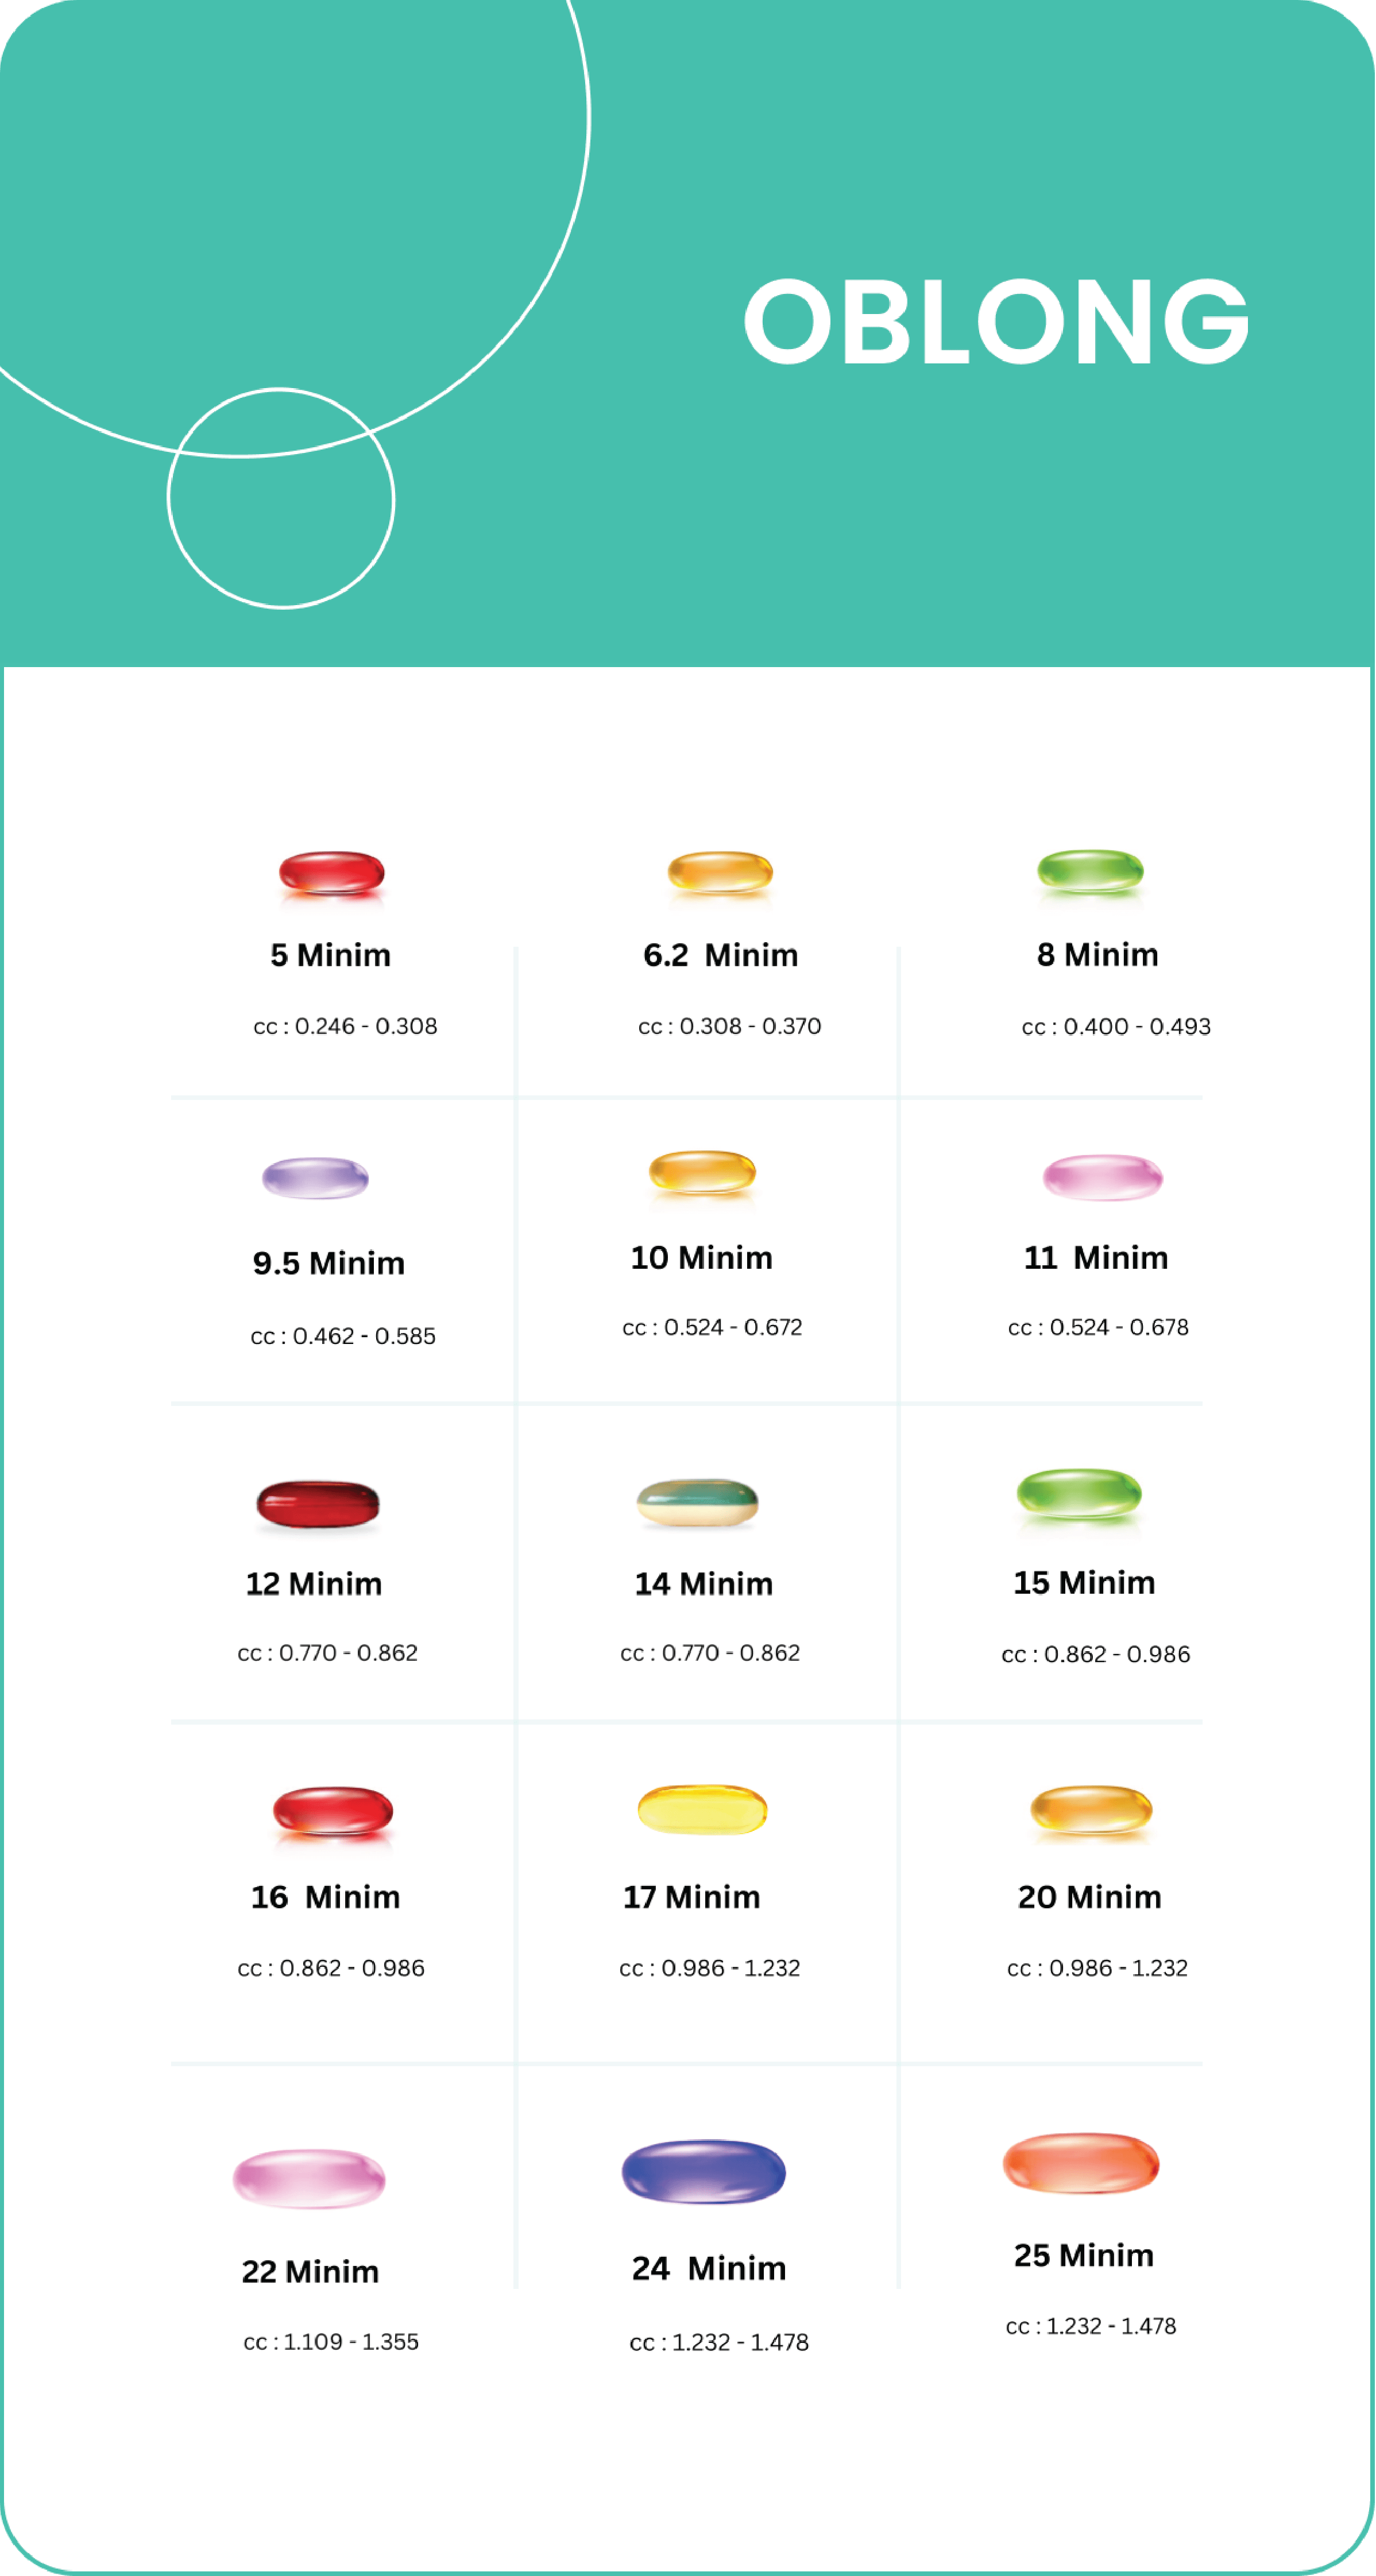This screenshot has height=2576, width=1376.
Task: Click the "24 Minim" label
Action: [x=709, y=2268]
